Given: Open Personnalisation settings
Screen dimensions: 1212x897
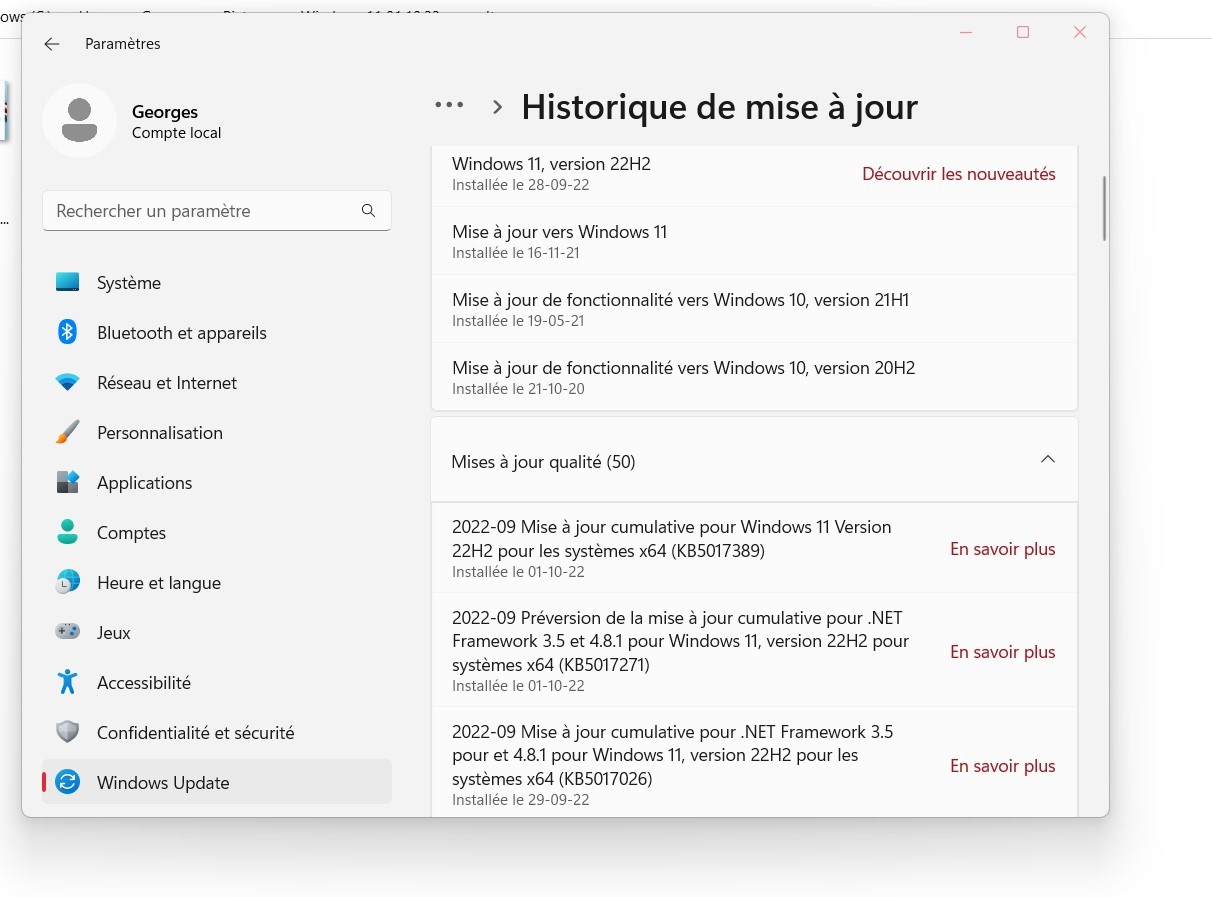Looking at the screenshot, I should (x=217, y=433).
